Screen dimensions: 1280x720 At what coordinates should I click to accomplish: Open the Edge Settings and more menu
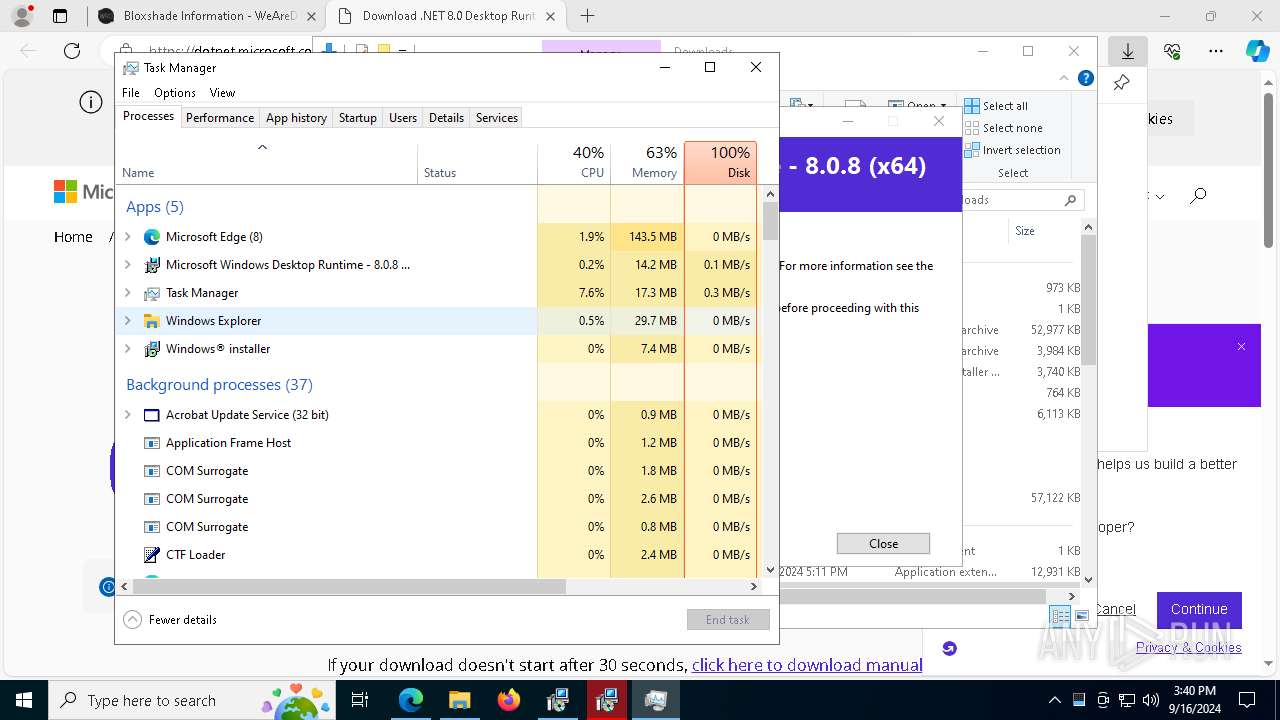tap(1216, 51)
